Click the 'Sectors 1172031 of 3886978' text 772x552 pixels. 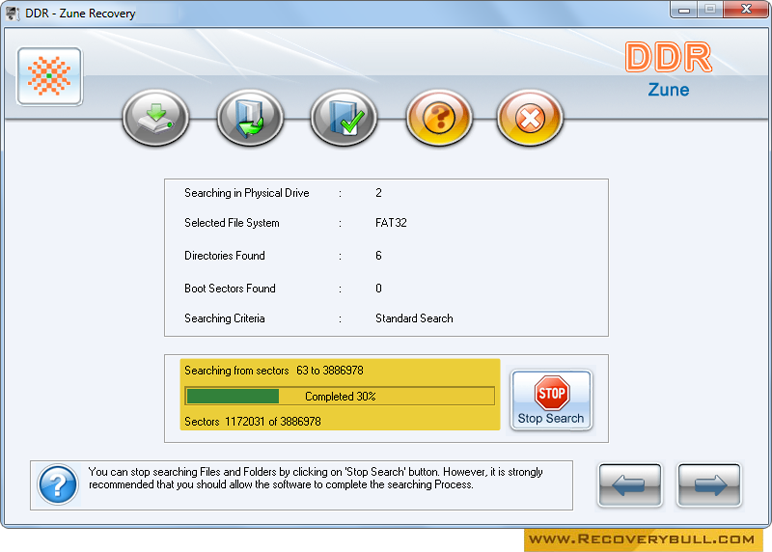pyautogui.click(x=253, y=422)
